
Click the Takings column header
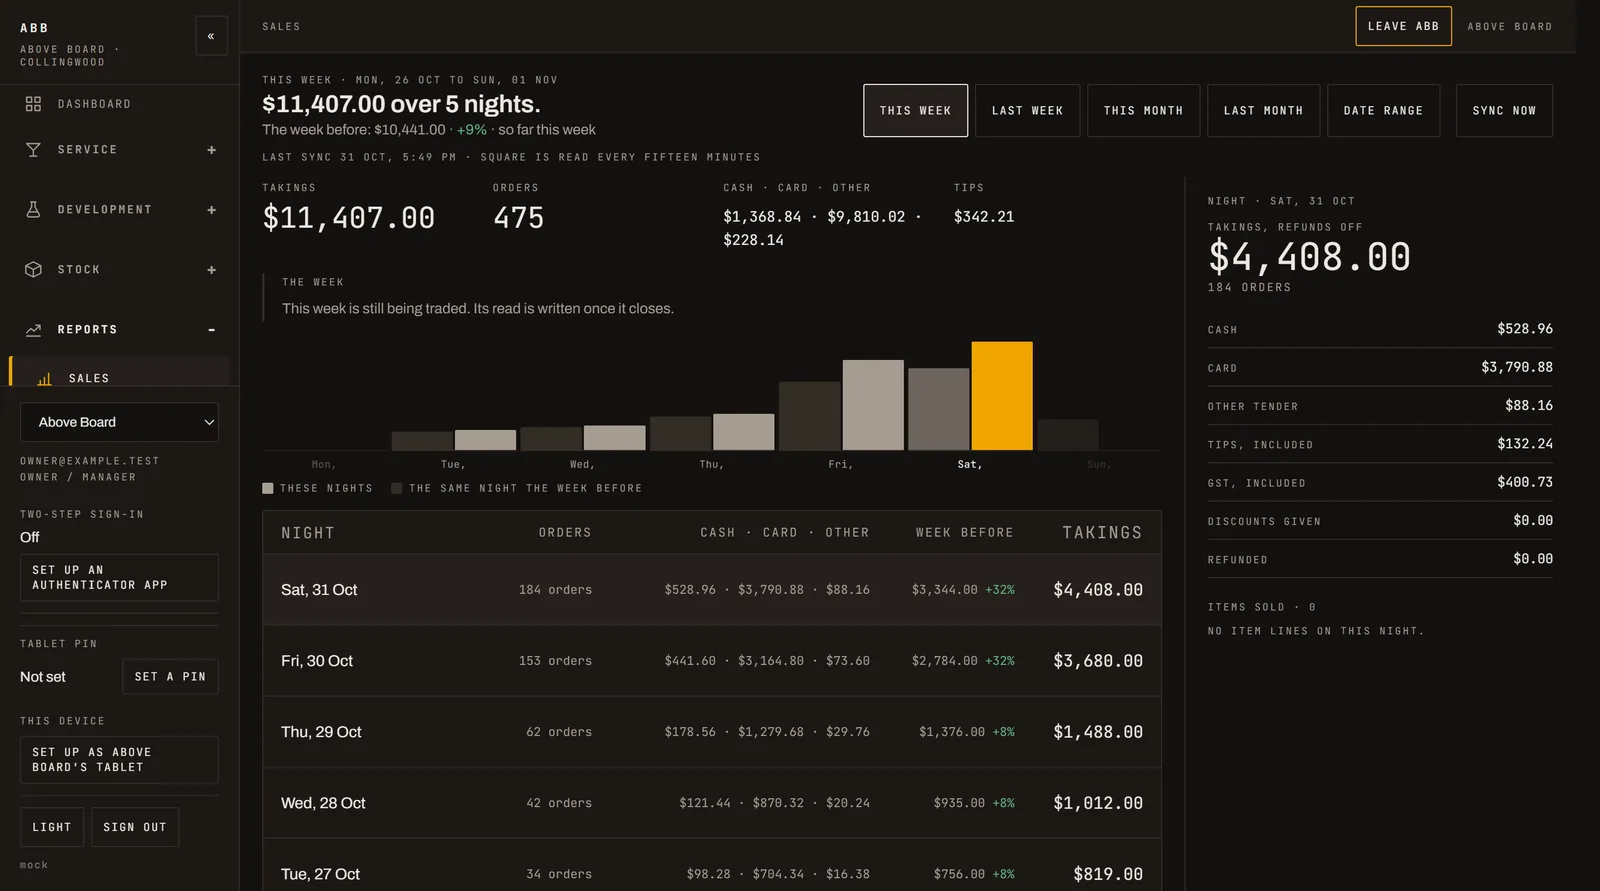[1102, 533]
